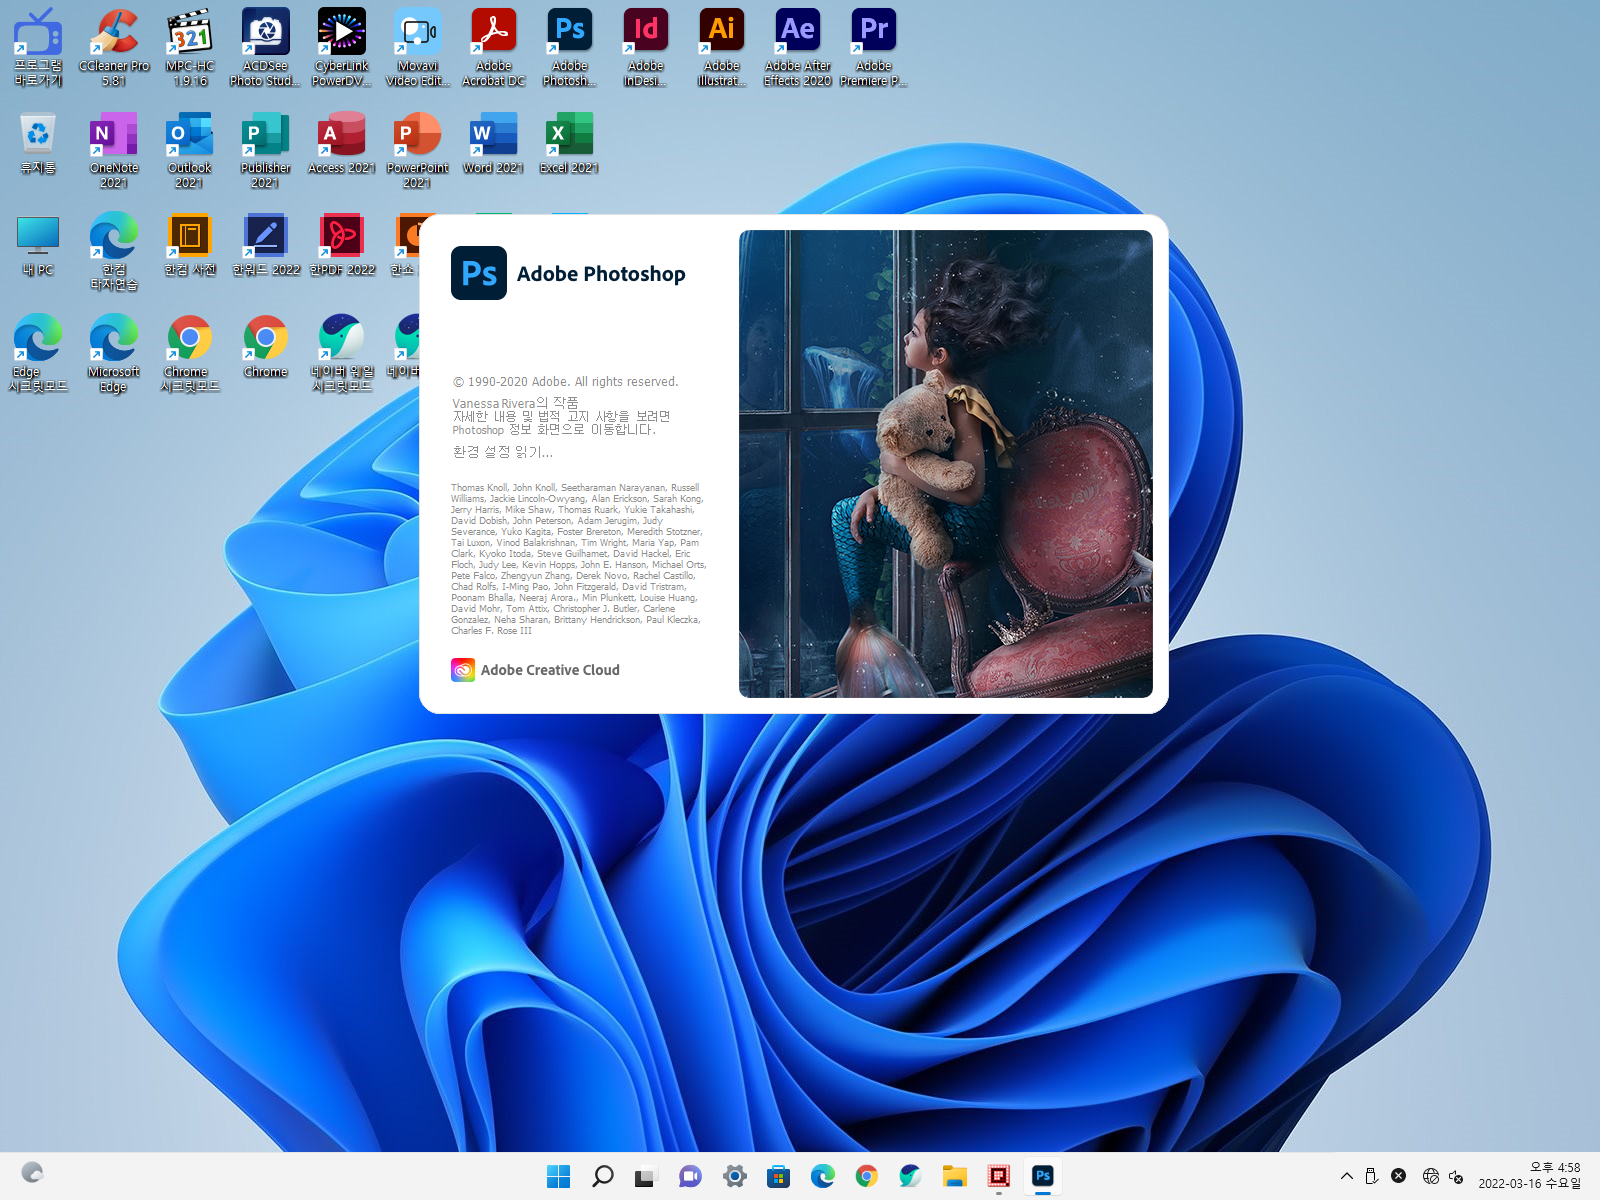
Task: Click the USB safely remove tray icon
Action: tap(1372, 1176)
